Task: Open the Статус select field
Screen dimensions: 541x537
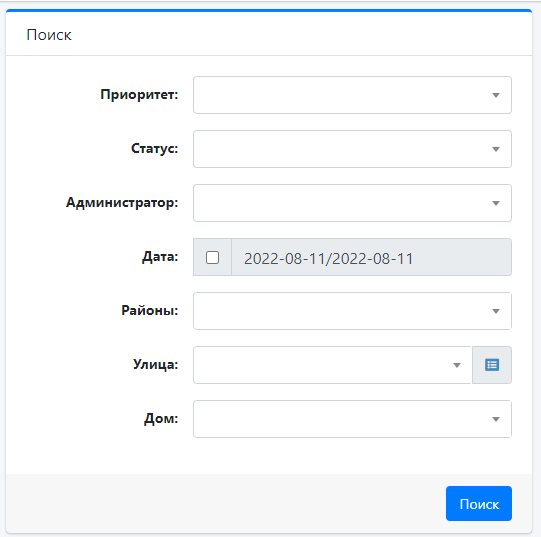Action: tap(352, 149)
